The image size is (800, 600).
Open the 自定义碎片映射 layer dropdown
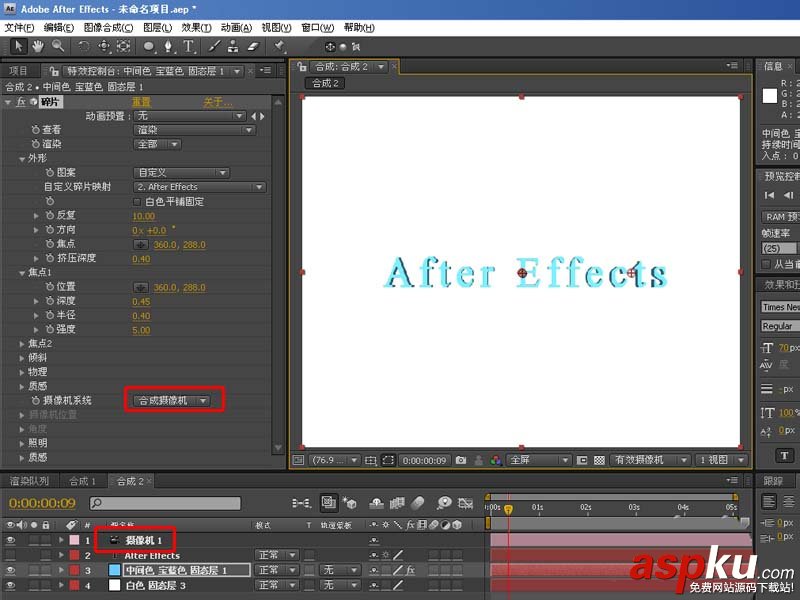199,187
